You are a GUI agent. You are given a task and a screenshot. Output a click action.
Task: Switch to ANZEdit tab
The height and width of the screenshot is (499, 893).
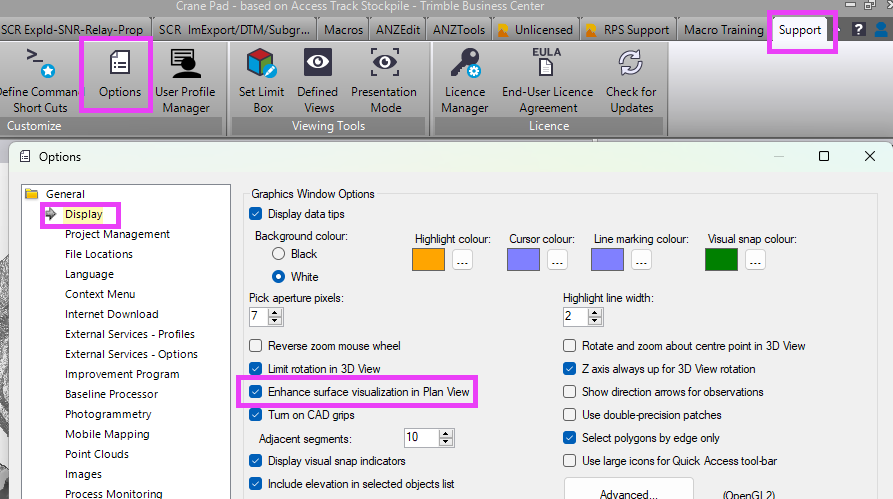tap(398, 30)
